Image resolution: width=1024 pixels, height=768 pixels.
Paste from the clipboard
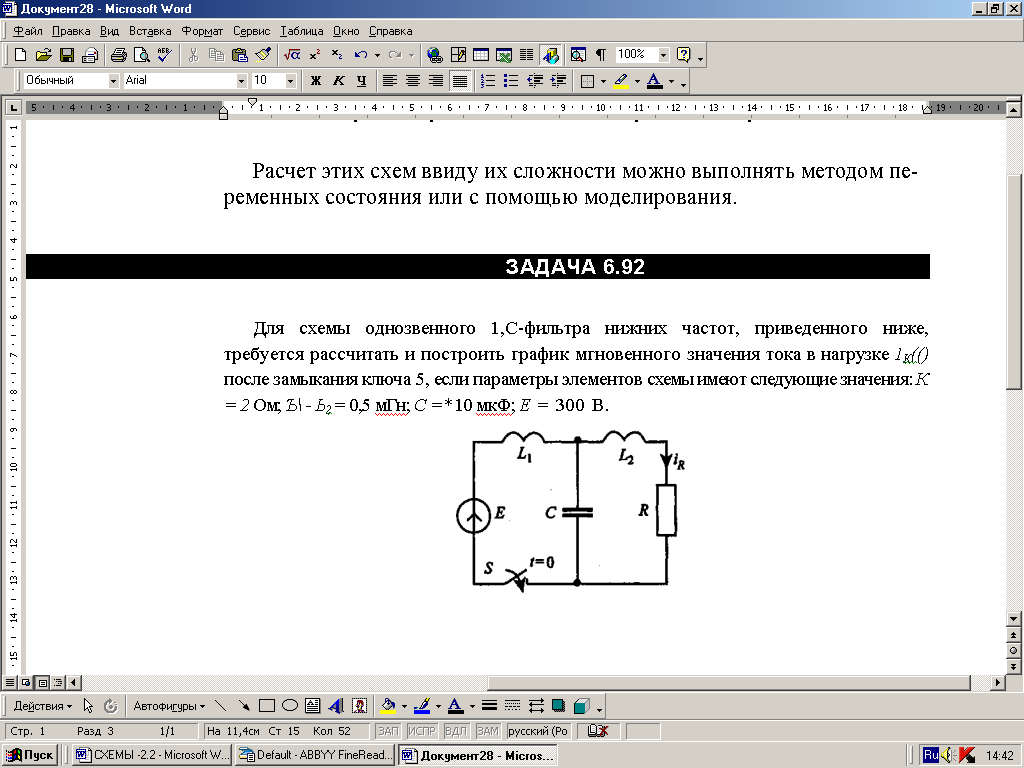(x=240, y=55)
